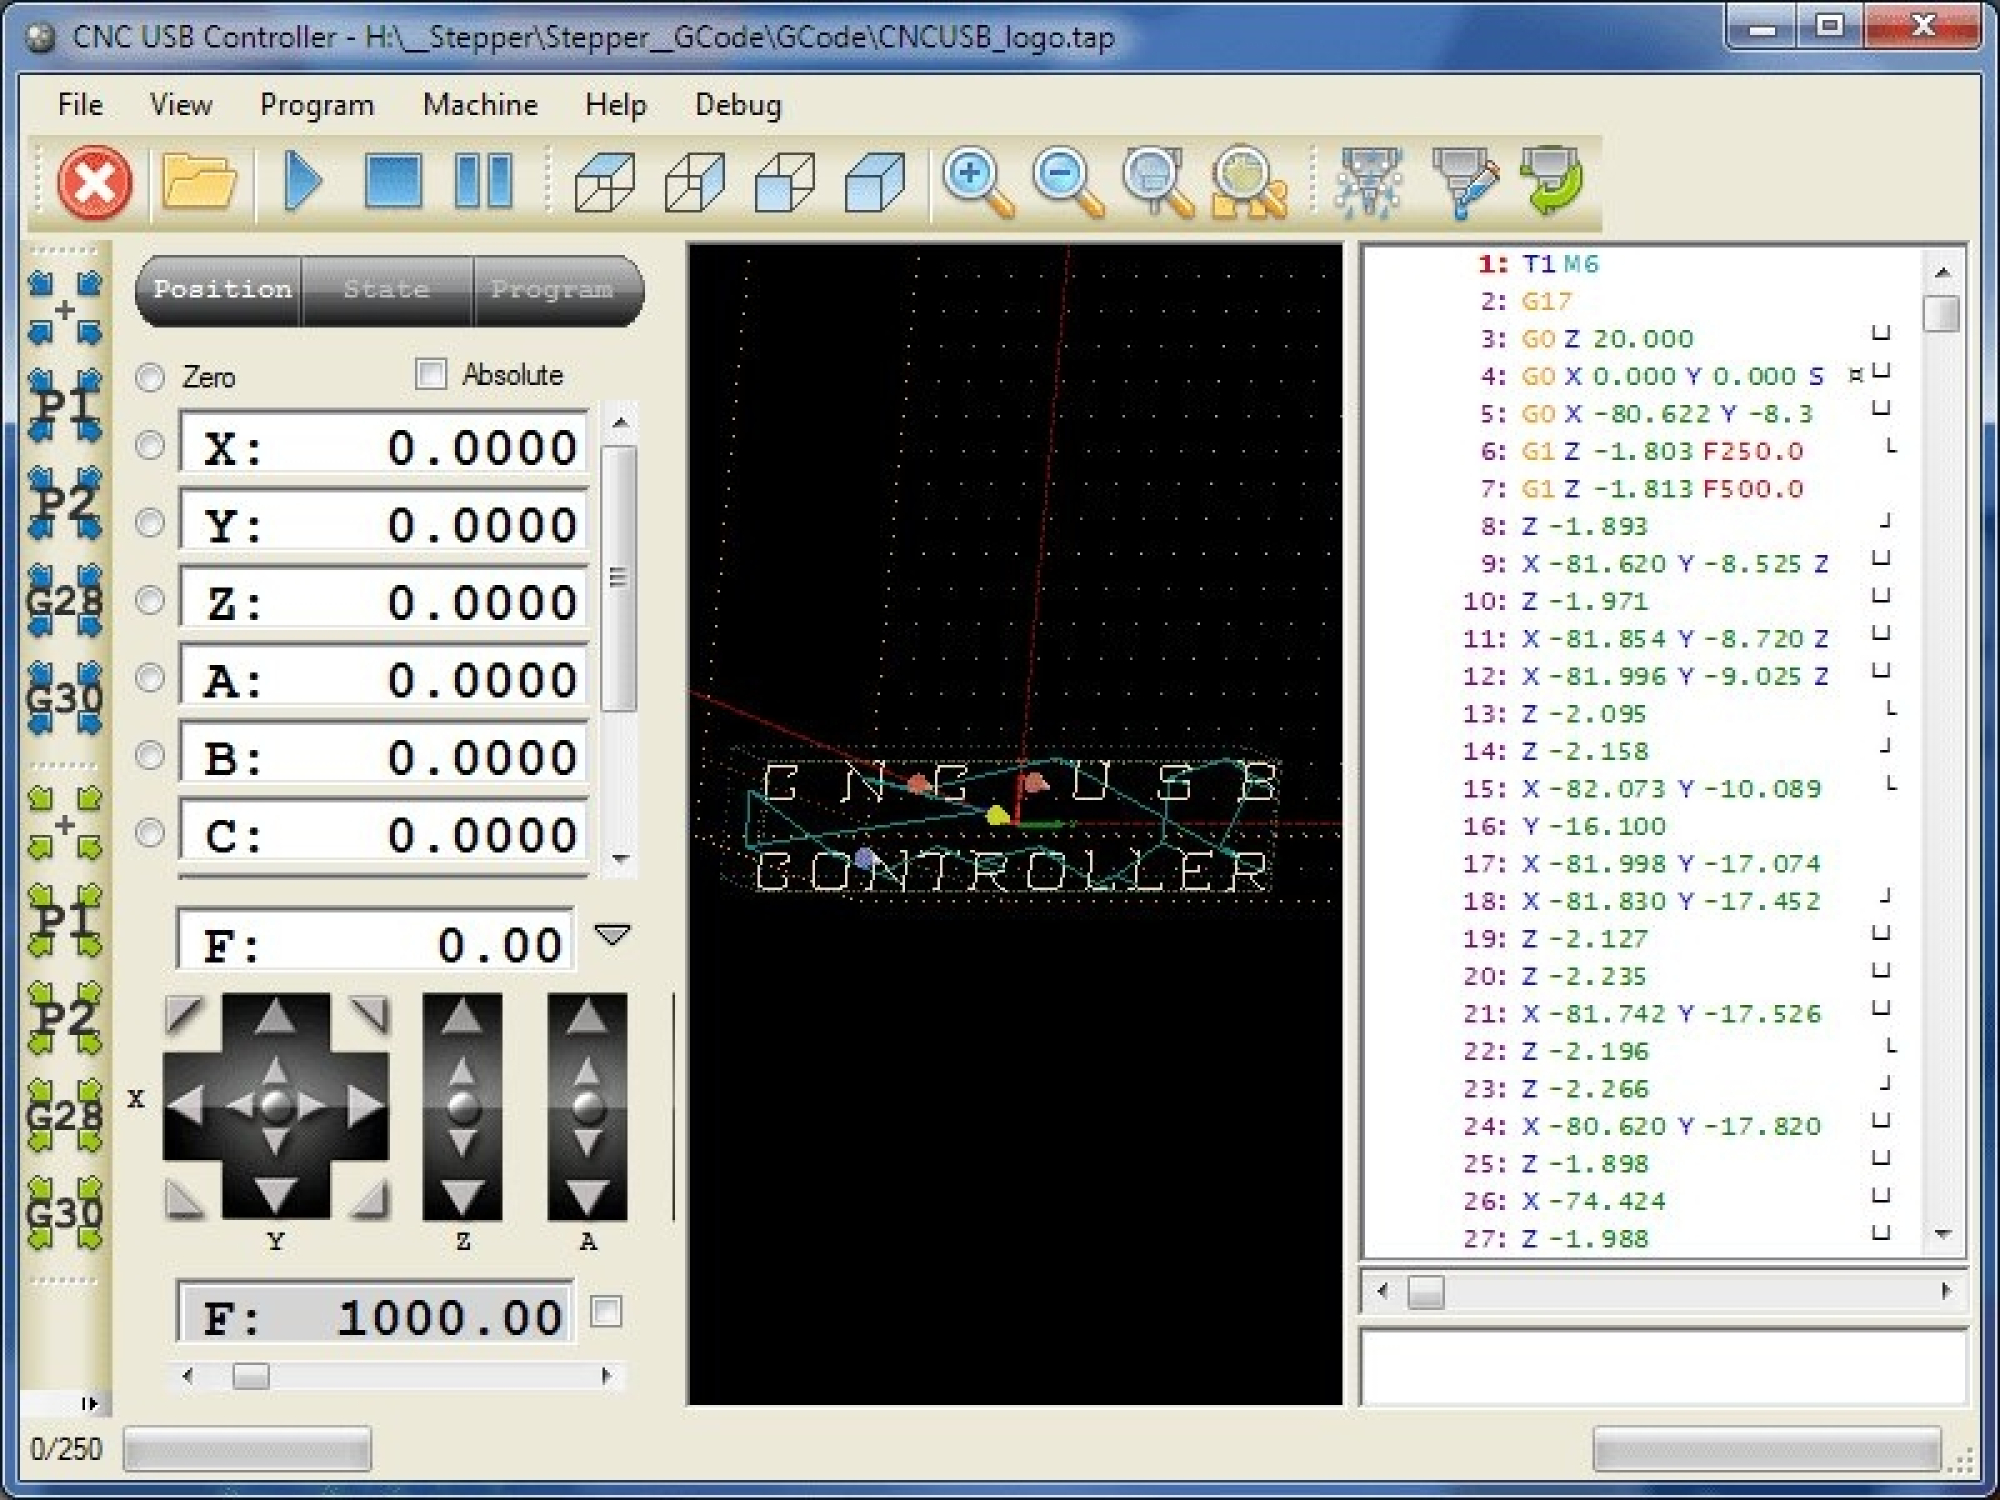
Task: Click G-code horizontal scrollbar thumb
Action: click(1425, 1291)
